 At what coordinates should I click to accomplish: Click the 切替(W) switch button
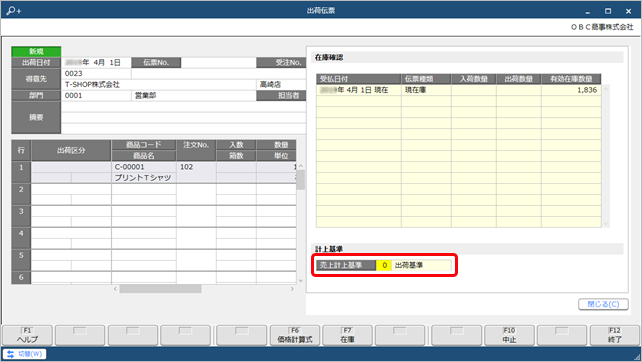[x=25, y=354]
